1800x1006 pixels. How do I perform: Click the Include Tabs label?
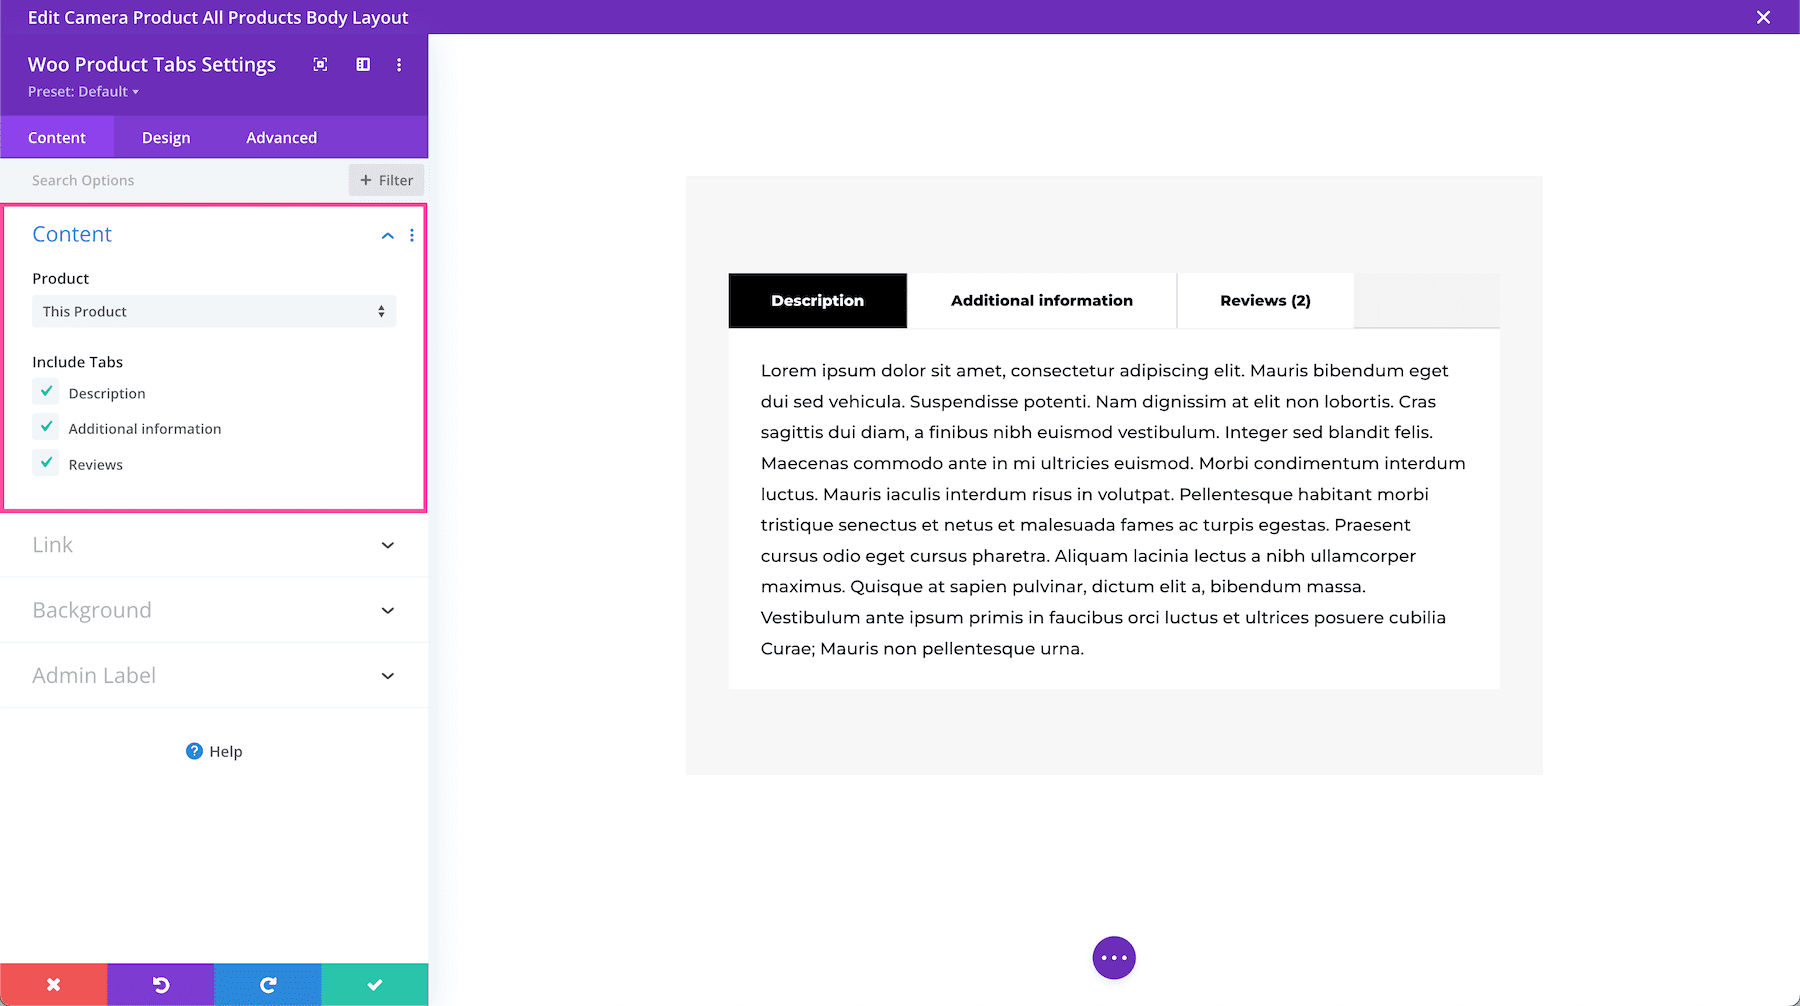pyautogui.click(x=78, y=362)
